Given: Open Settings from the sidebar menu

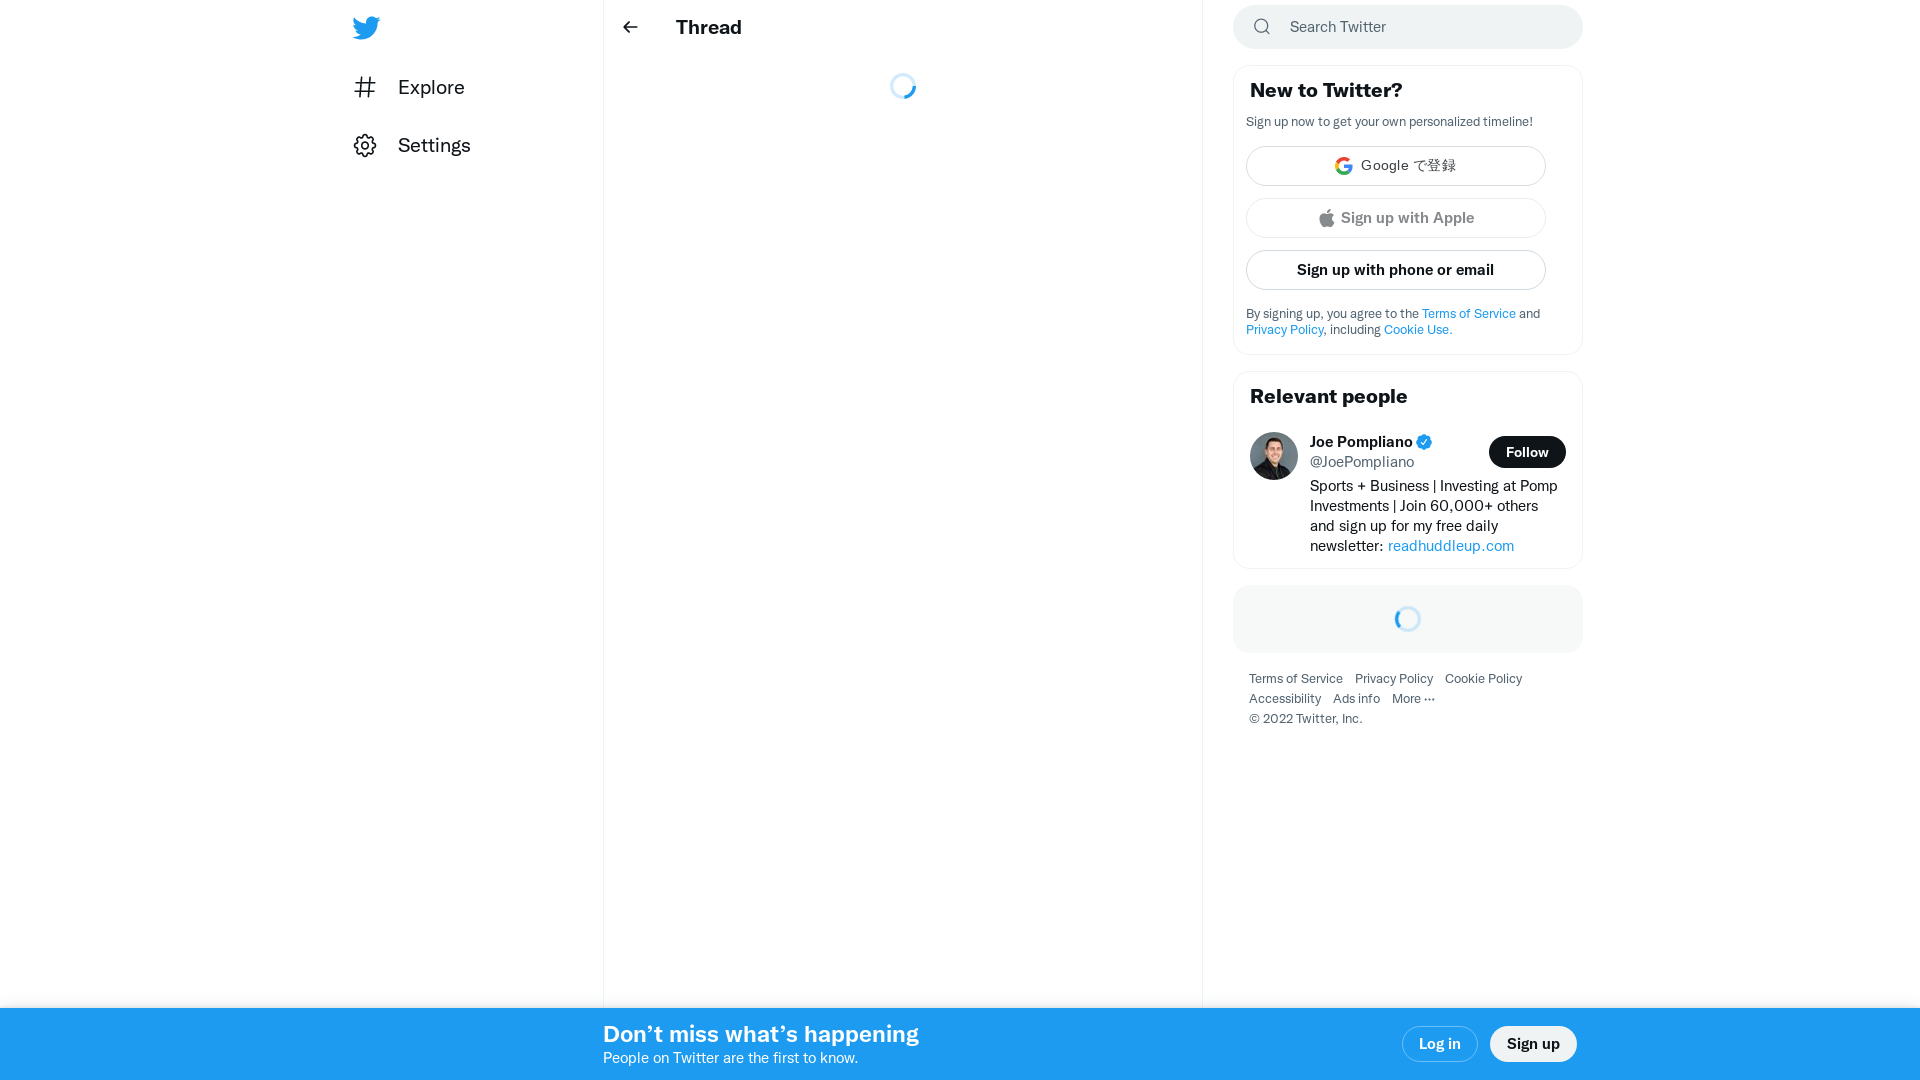Looking at the screenshot, I should pos(434,145).
